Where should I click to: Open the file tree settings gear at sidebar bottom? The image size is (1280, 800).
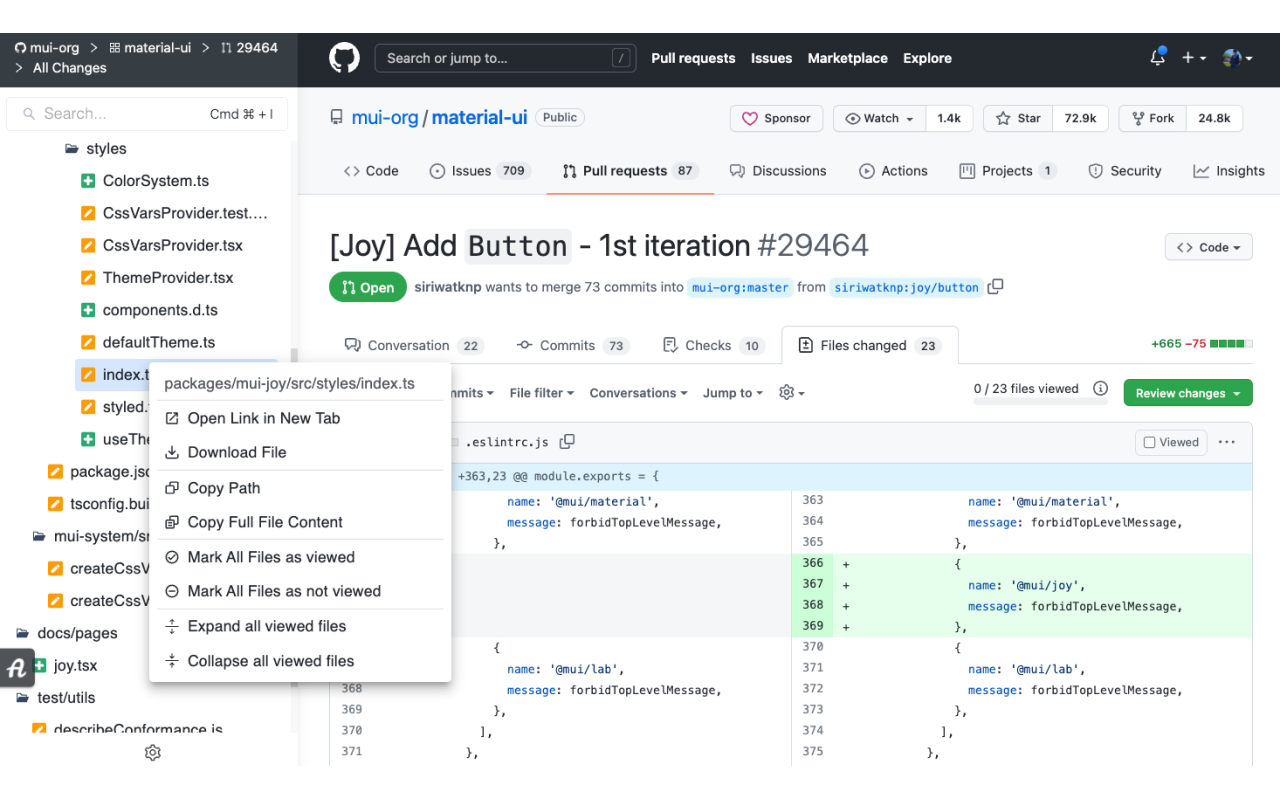click(152, 752)
